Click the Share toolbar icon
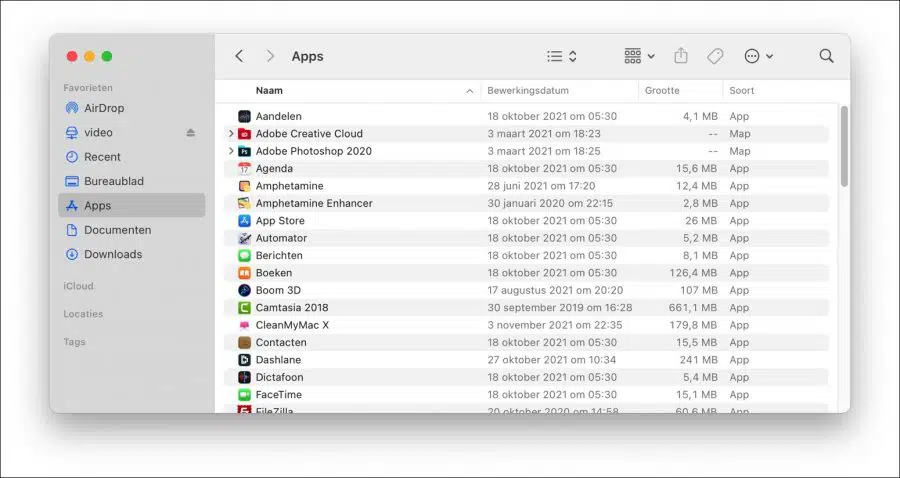The width and height of the screenshot is (900, 478). click(681, 56)
